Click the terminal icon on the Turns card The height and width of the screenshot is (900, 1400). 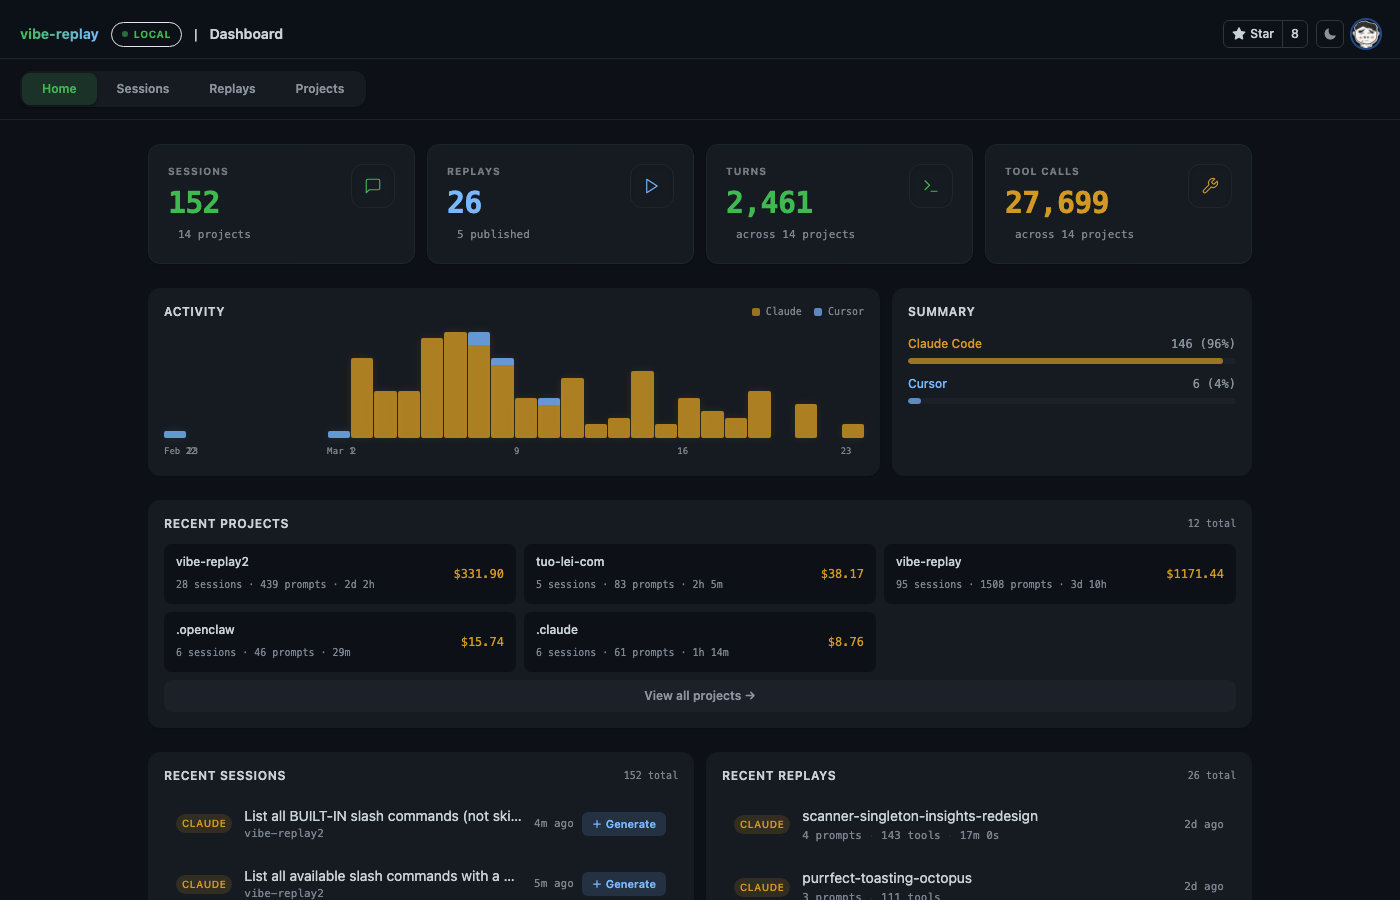point(930,186)
